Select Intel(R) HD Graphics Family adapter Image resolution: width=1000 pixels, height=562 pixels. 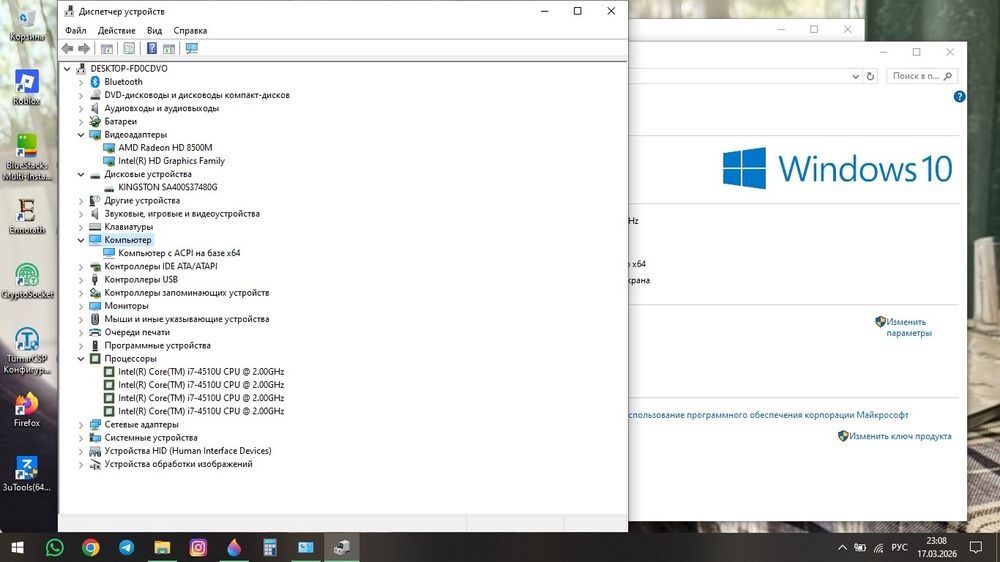172,161
